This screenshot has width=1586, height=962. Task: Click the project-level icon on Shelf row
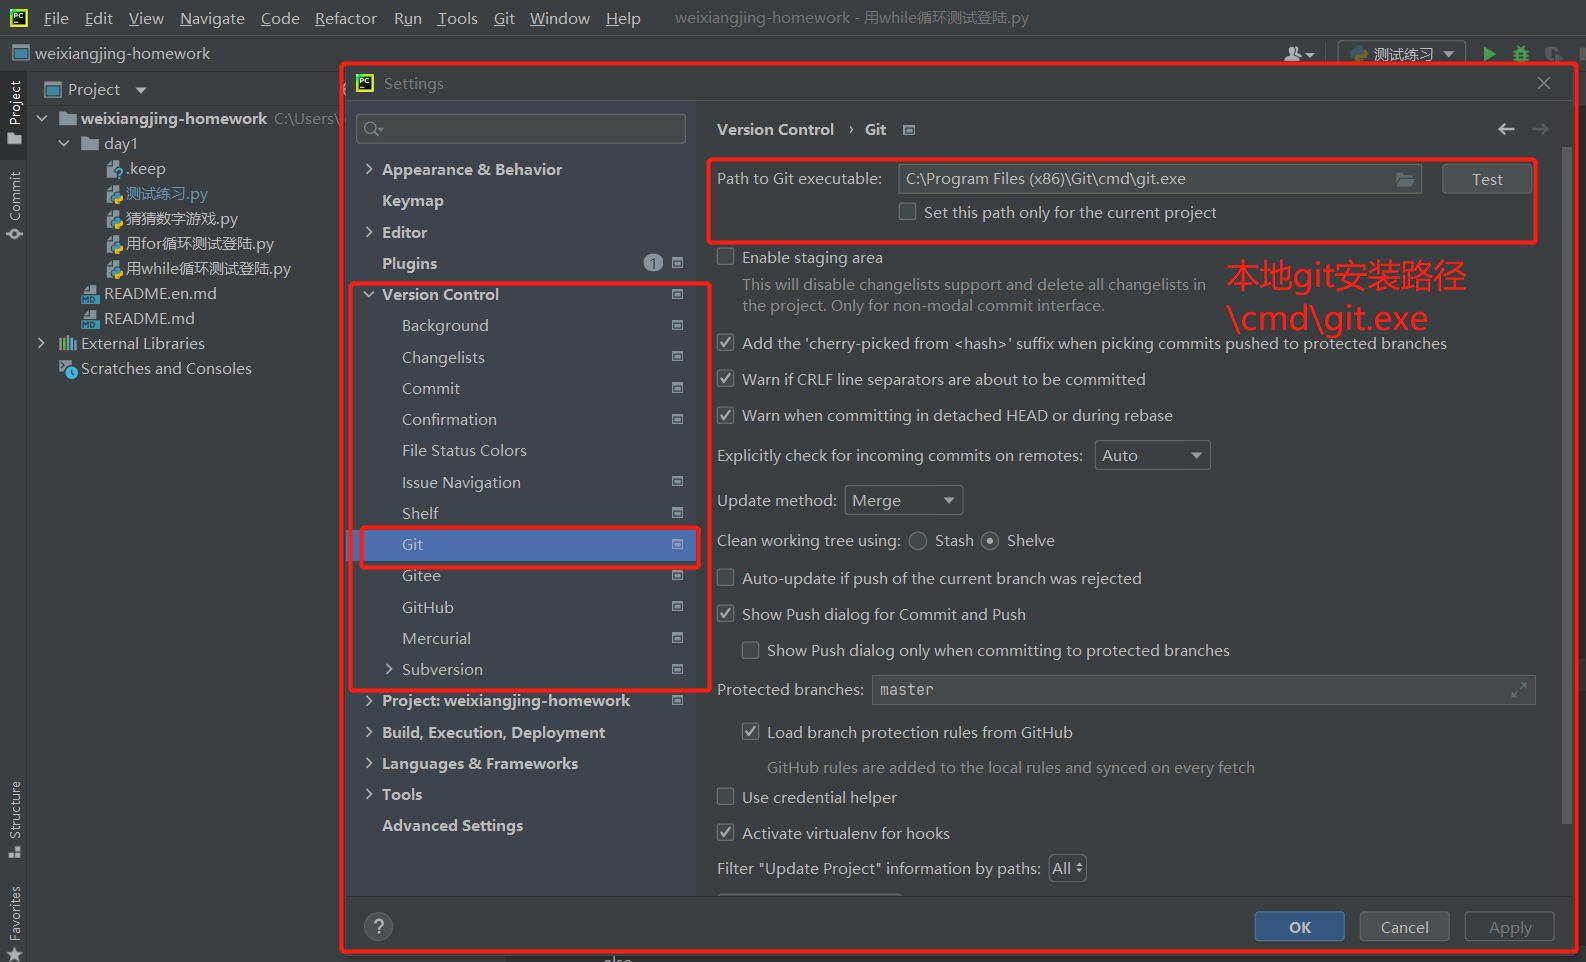[x=677, y=513]
